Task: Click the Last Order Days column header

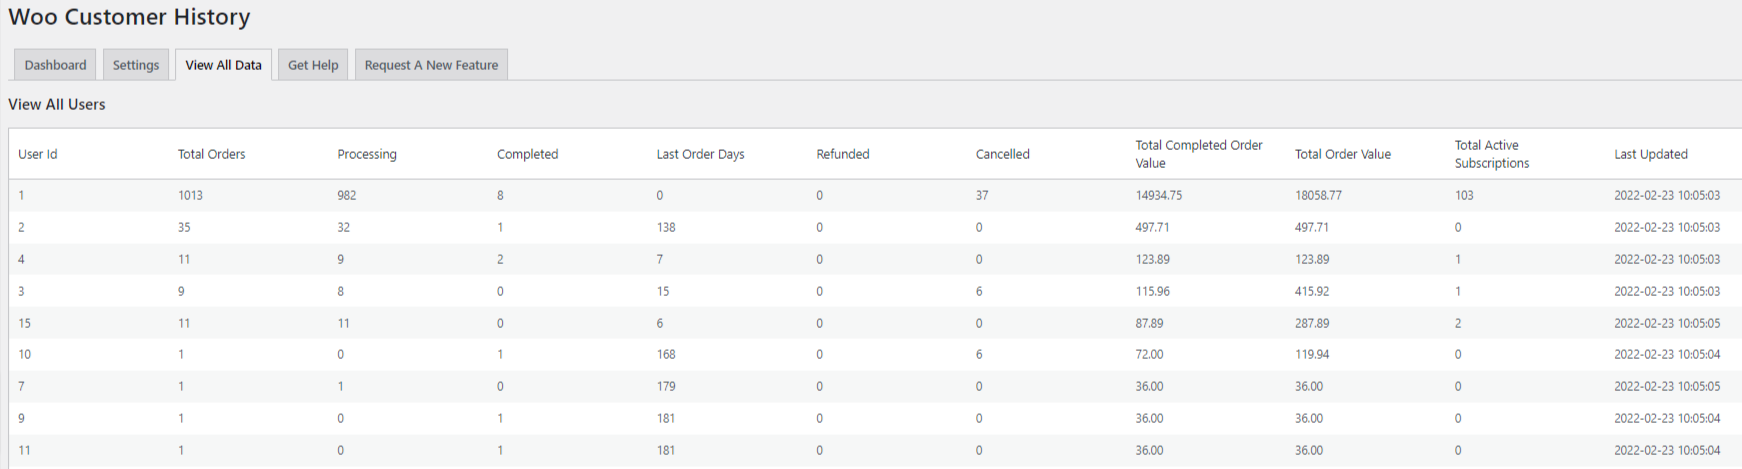Action: point(700,154)
